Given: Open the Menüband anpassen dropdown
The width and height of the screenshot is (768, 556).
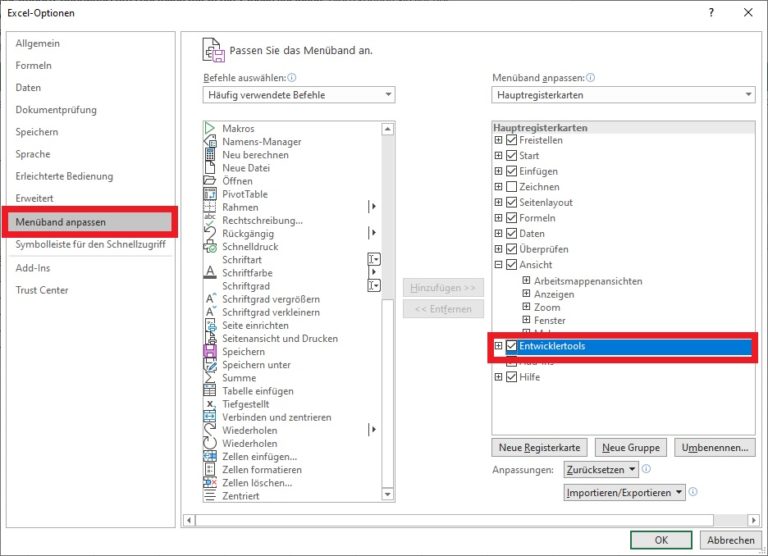Looking at the screenshot, I should coord(623,95).
